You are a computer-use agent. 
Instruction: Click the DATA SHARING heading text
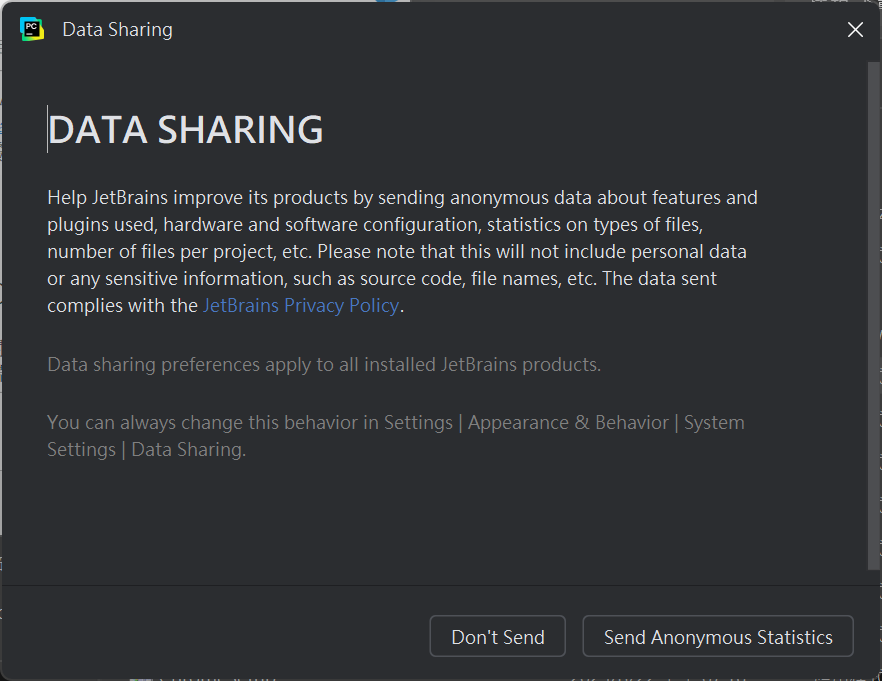186,129
